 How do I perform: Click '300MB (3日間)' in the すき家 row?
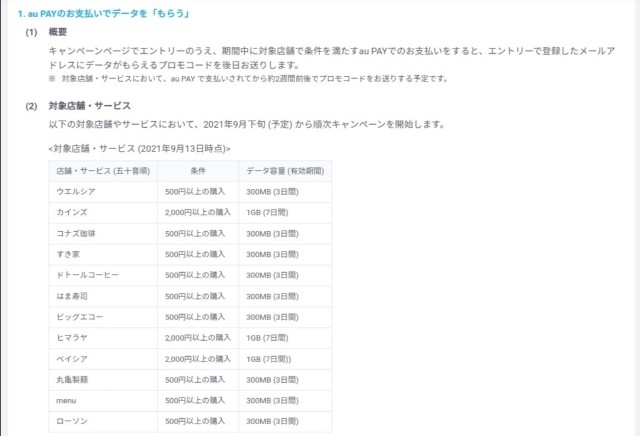[272, 254]
